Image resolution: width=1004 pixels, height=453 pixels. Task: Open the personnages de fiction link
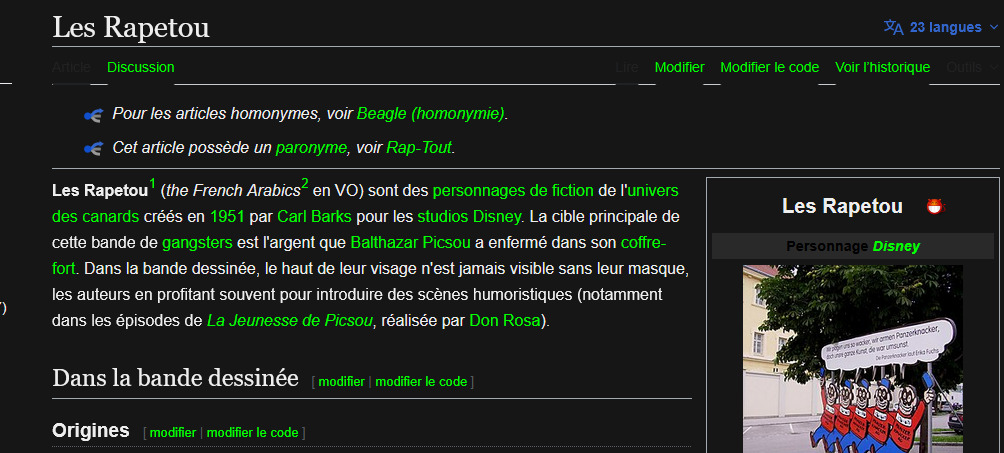click(x=513, y=190)
